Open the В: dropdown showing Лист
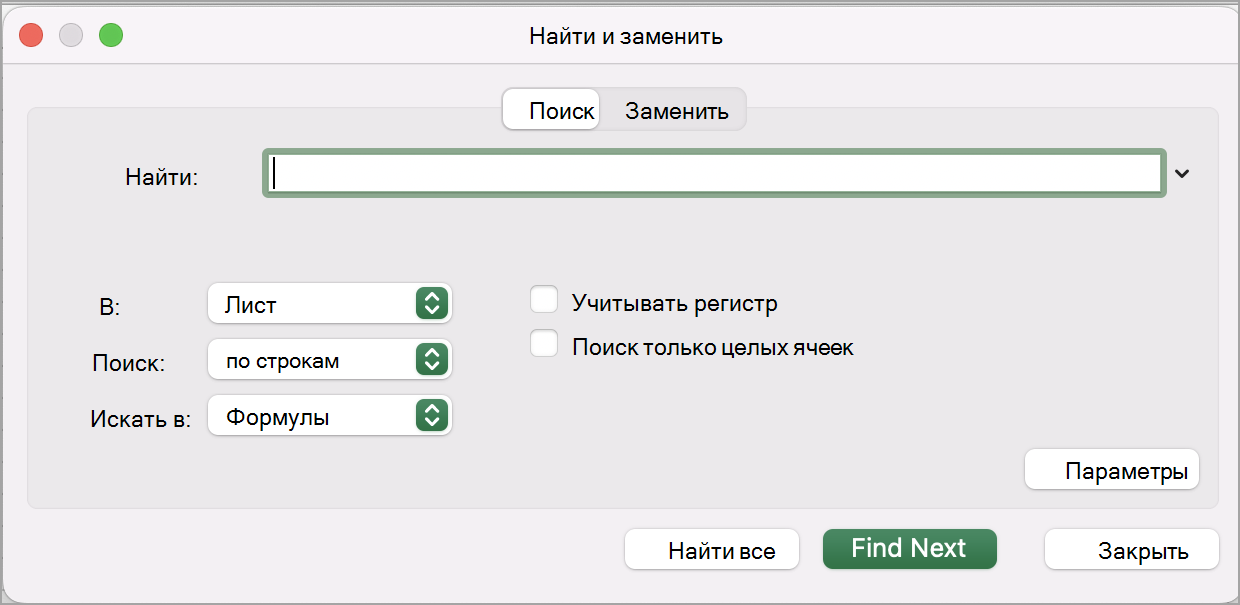 (x=312, y=304)
